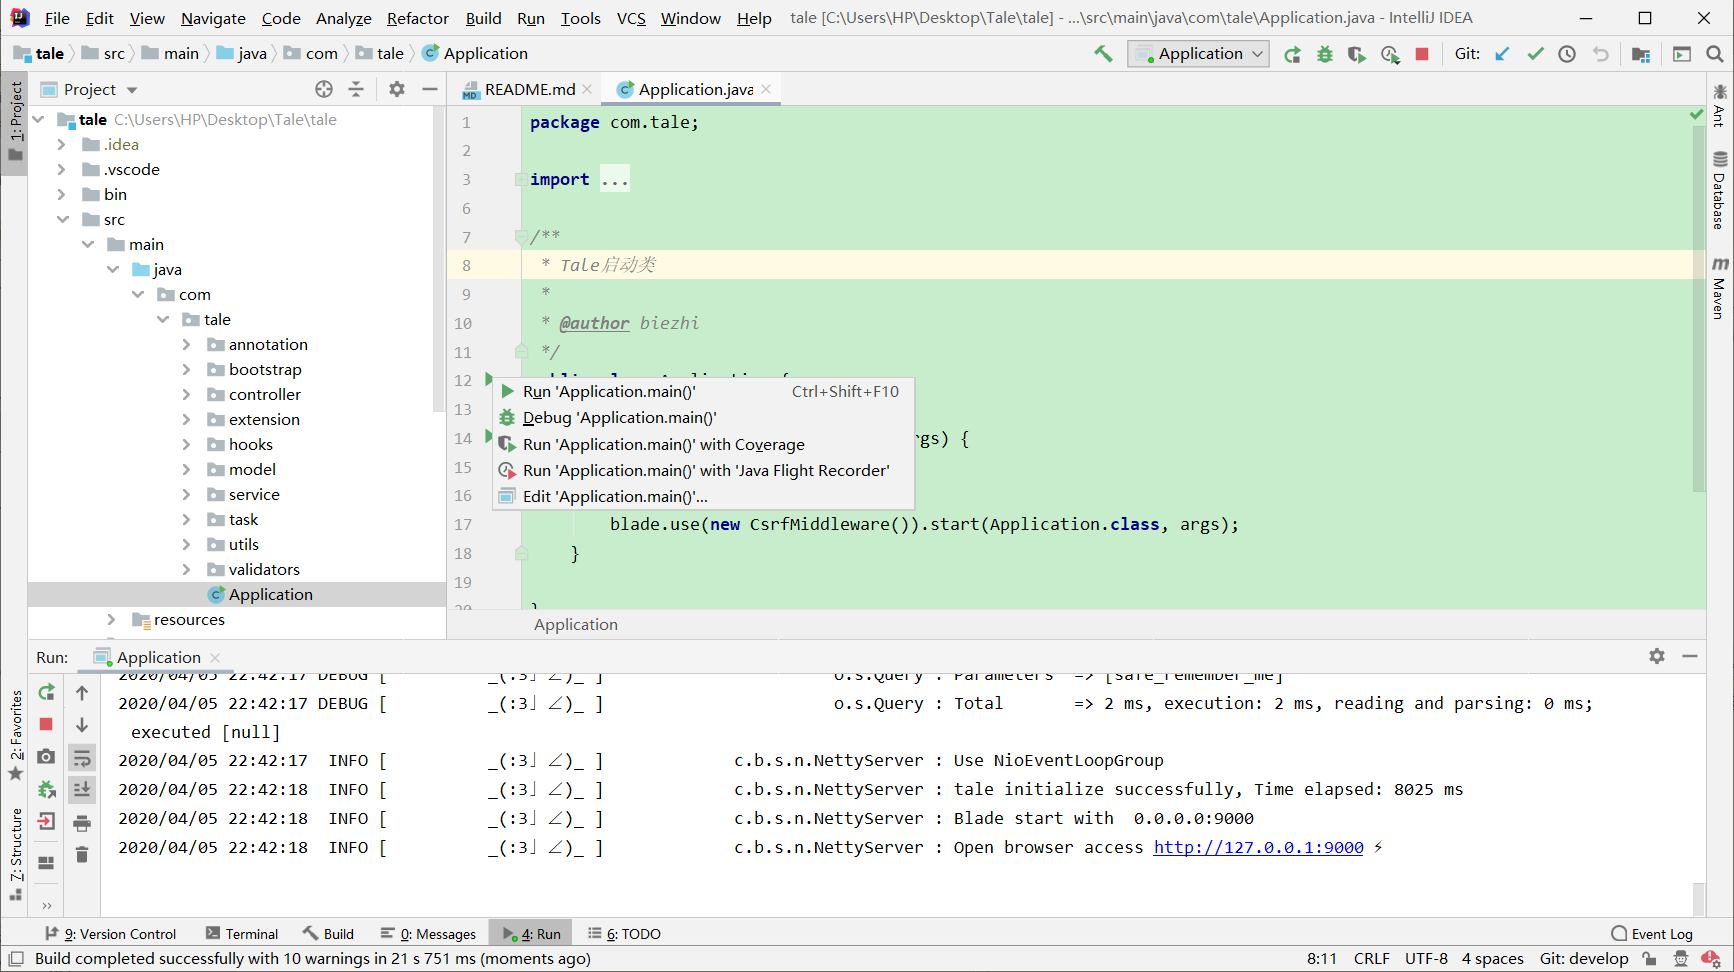Clear console with trash can icon
Screen dimensions: 1734x972
pyautogui.click(x=82, y=854)
